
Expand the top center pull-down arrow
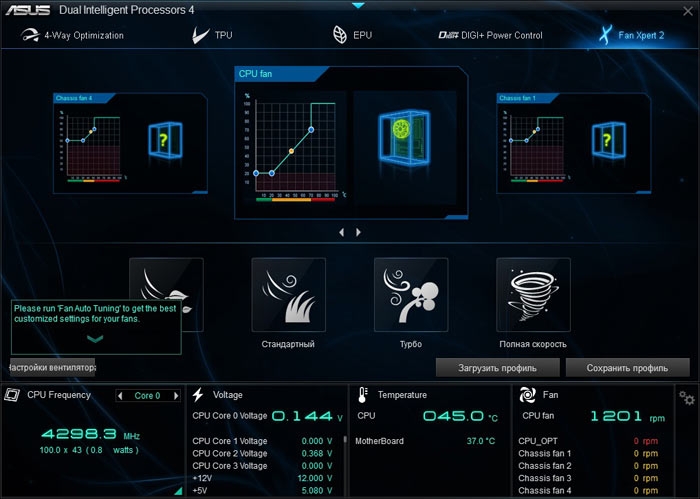358,5
